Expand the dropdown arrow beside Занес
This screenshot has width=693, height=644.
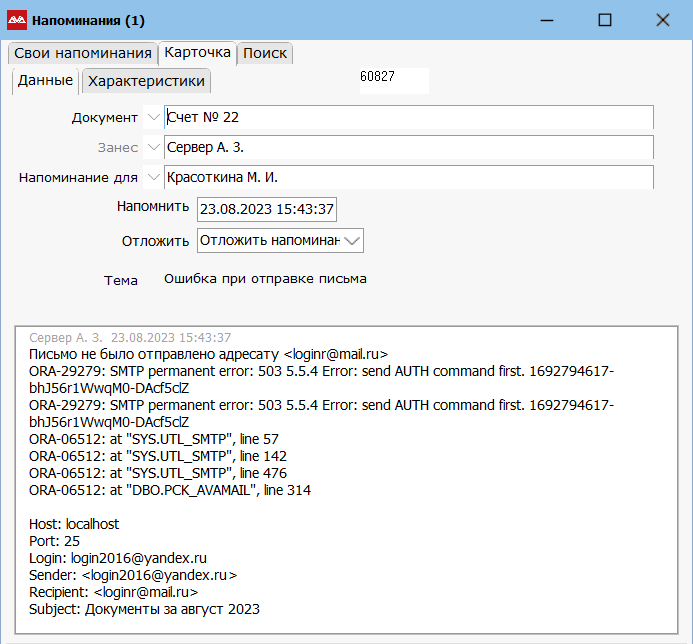click(152, 148)
